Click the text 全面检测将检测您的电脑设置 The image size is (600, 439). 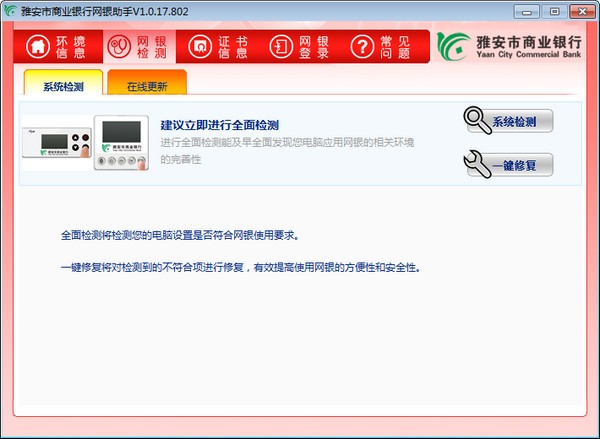tap(180, 235)
